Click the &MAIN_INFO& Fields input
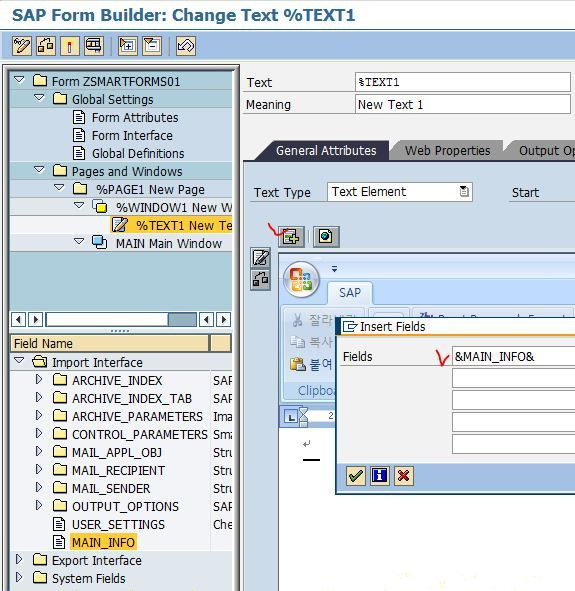This screenshot has height=591, width=575. point(513,356)
